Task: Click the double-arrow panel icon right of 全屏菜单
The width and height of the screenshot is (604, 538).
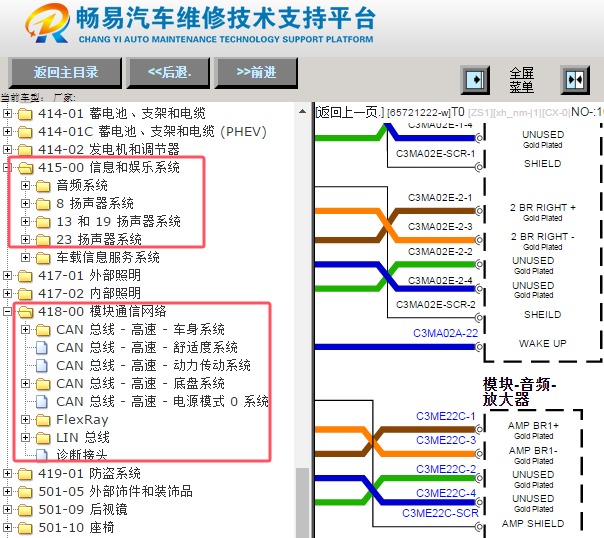Action: pos(575,80)
